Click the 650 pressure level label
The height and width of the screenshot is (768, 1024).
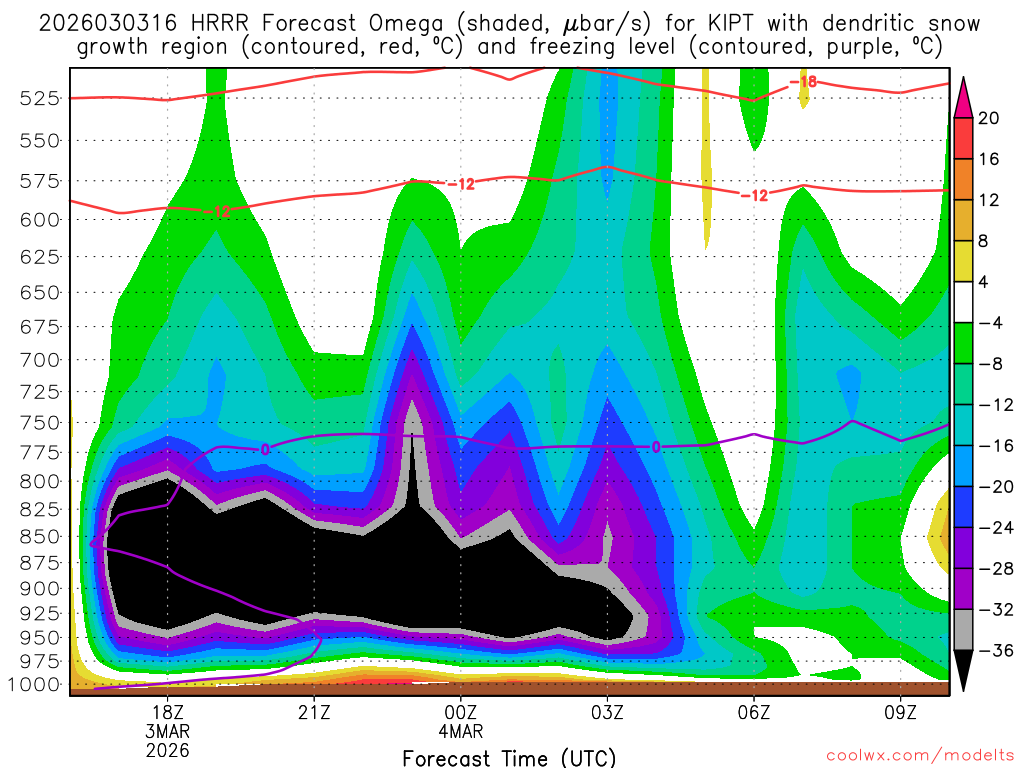tap(40, 293)
